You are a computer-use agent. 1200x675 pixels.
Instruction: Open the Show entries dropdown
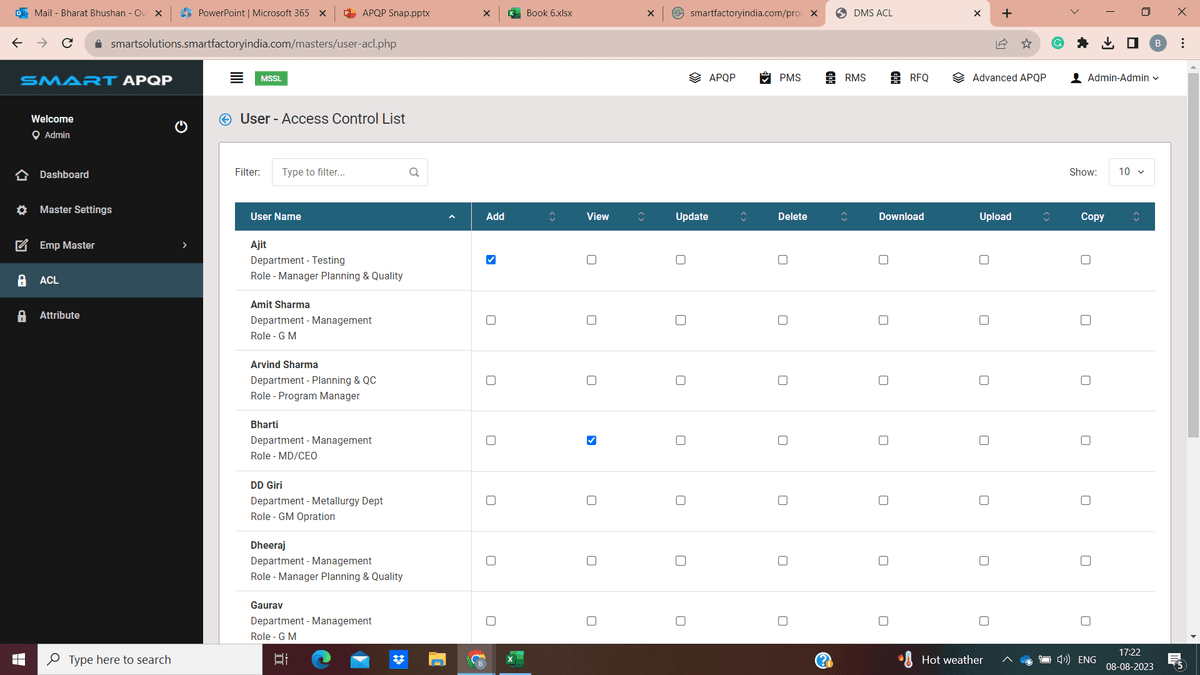(x=1131, y=171)
